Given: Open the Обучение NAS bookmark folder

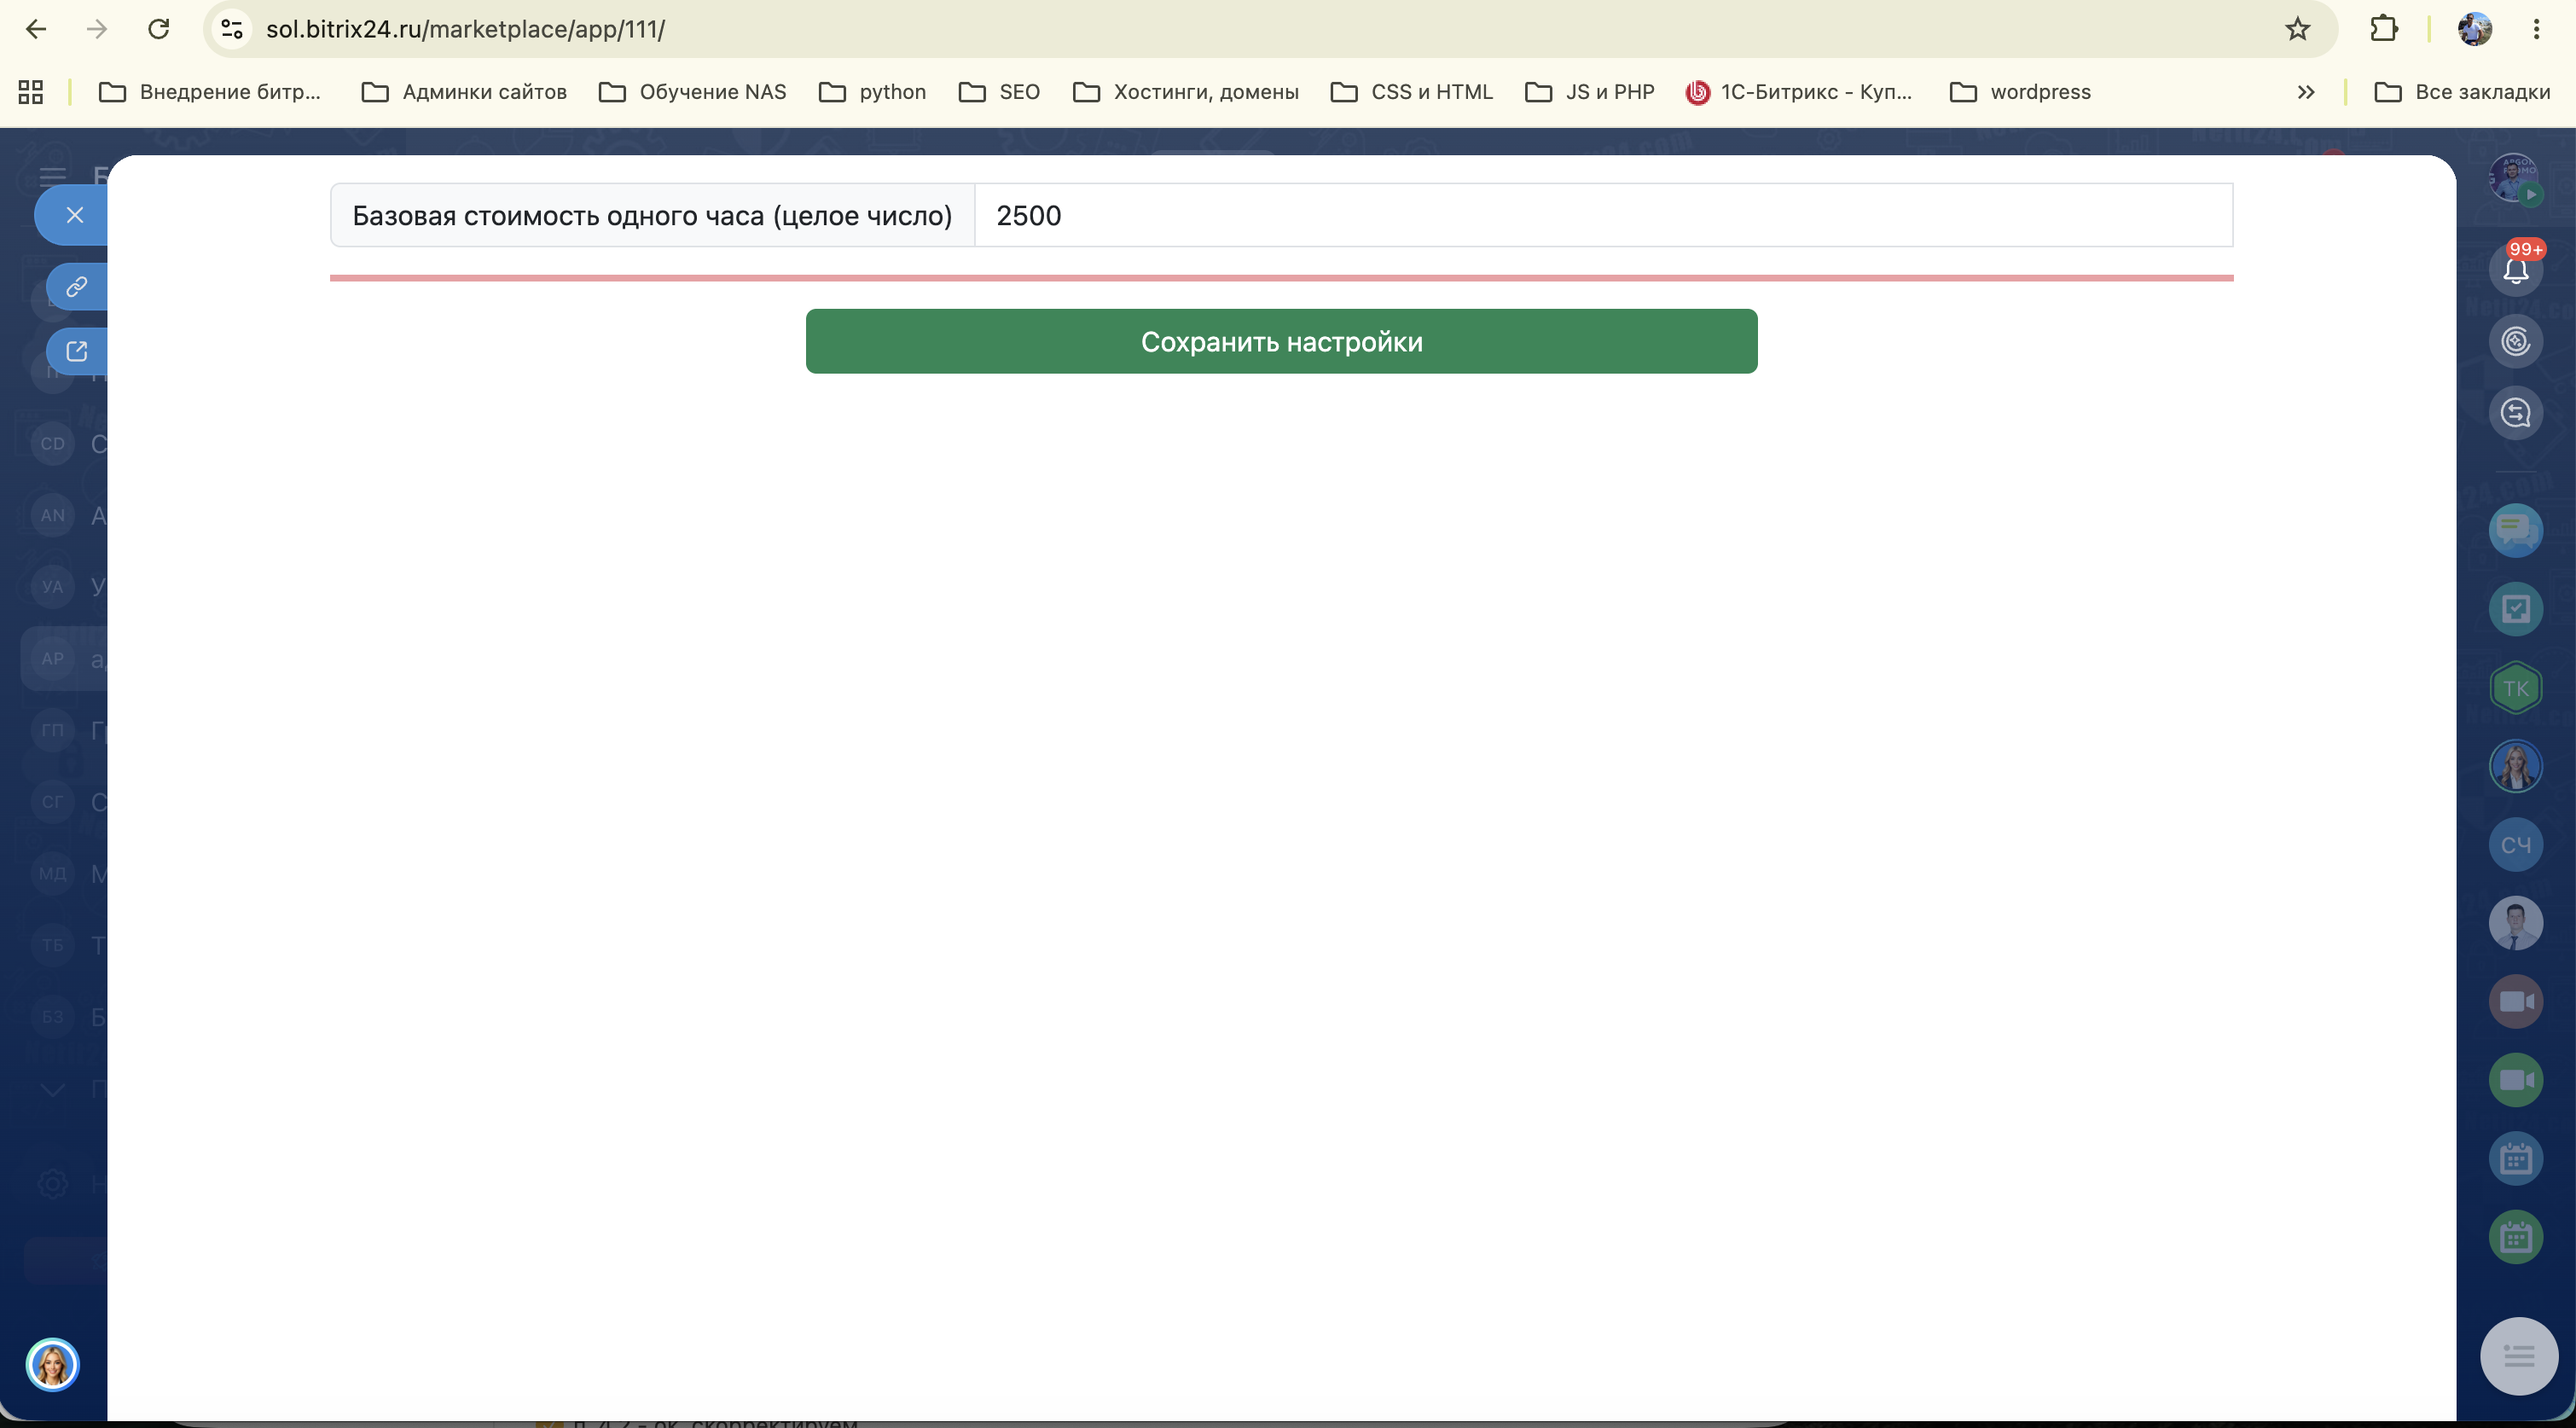Looking at the screenshot, I should click(x=692, y=92).
